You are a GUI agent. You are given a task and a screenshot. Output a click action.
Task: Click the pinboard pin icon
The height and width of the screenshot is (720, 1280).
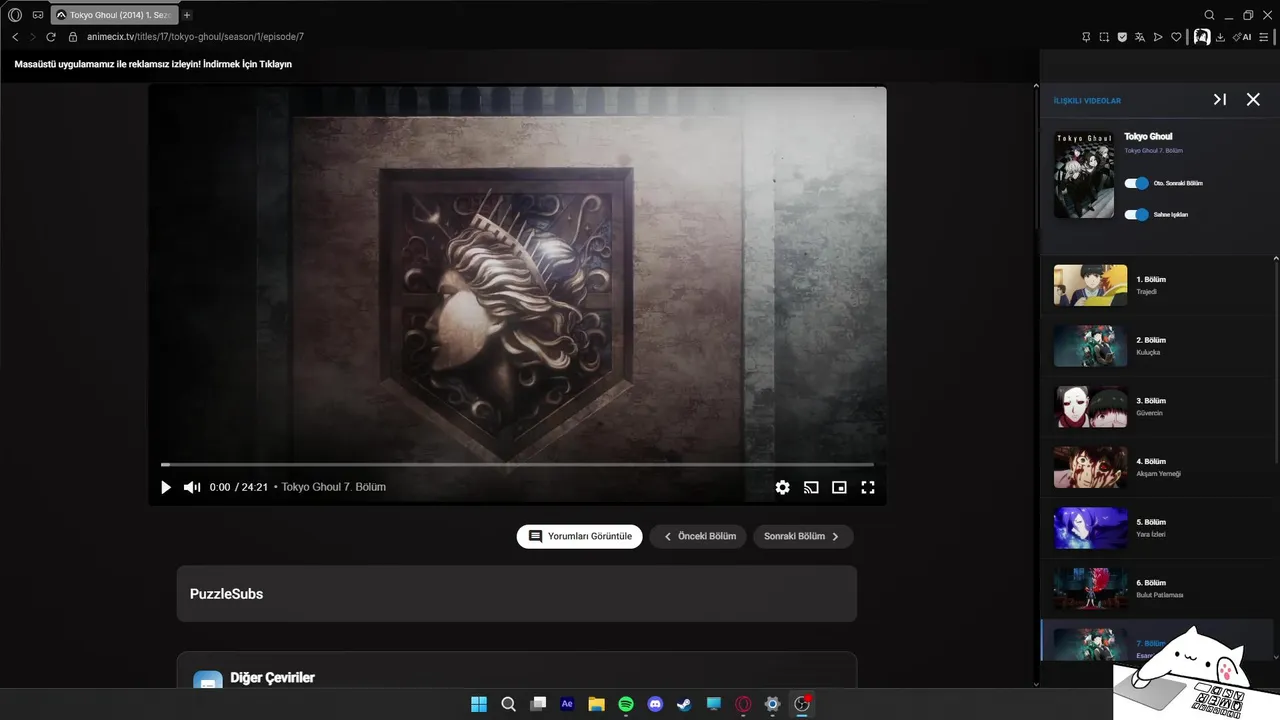click(1086, 37)
